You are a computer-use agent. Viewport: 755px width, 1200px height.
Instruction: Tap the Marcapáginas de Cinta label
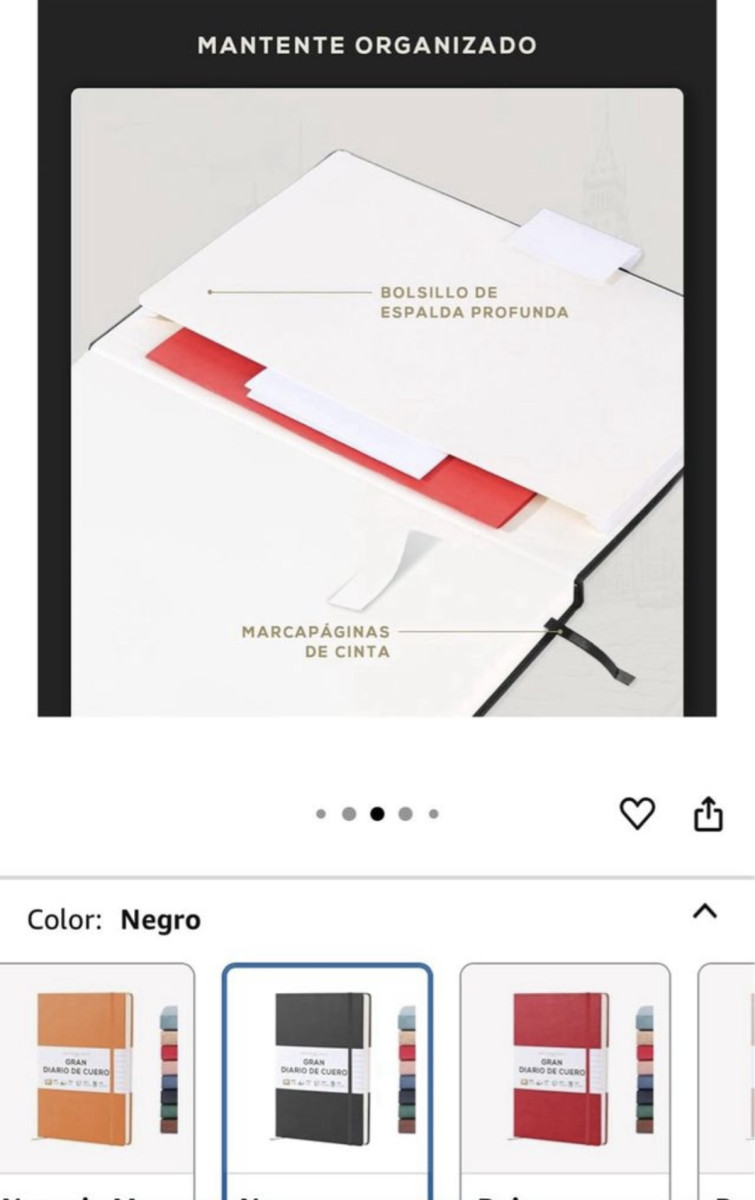pos(315,642)
